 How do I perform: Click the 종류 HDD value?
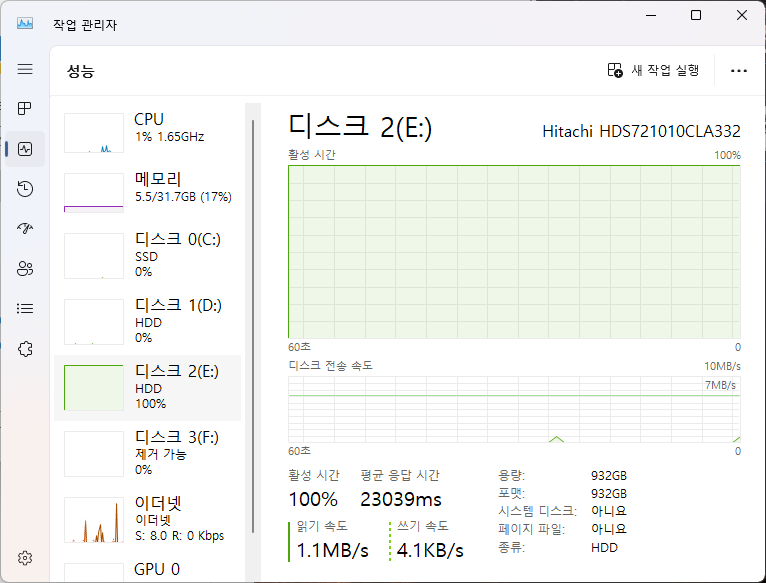click(604, 548)
